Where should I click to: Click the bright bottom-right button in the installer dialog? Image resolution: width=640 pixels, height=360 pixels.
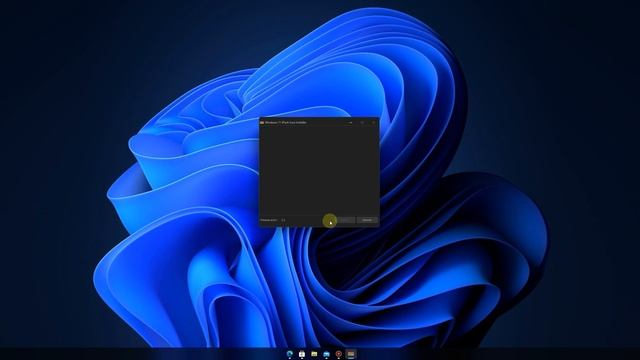(x=367, y=220)
